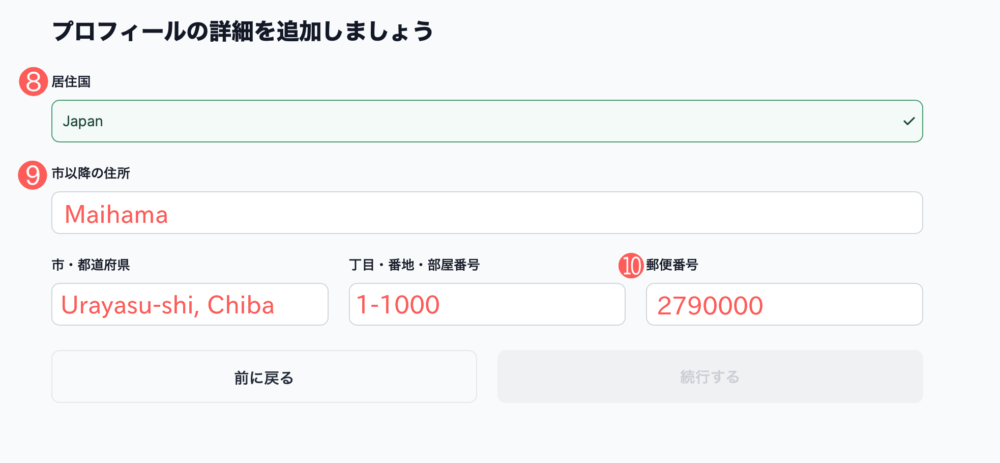
Task: Click the Urayasu-shi, Chiba input field
Action: point(189,304)
